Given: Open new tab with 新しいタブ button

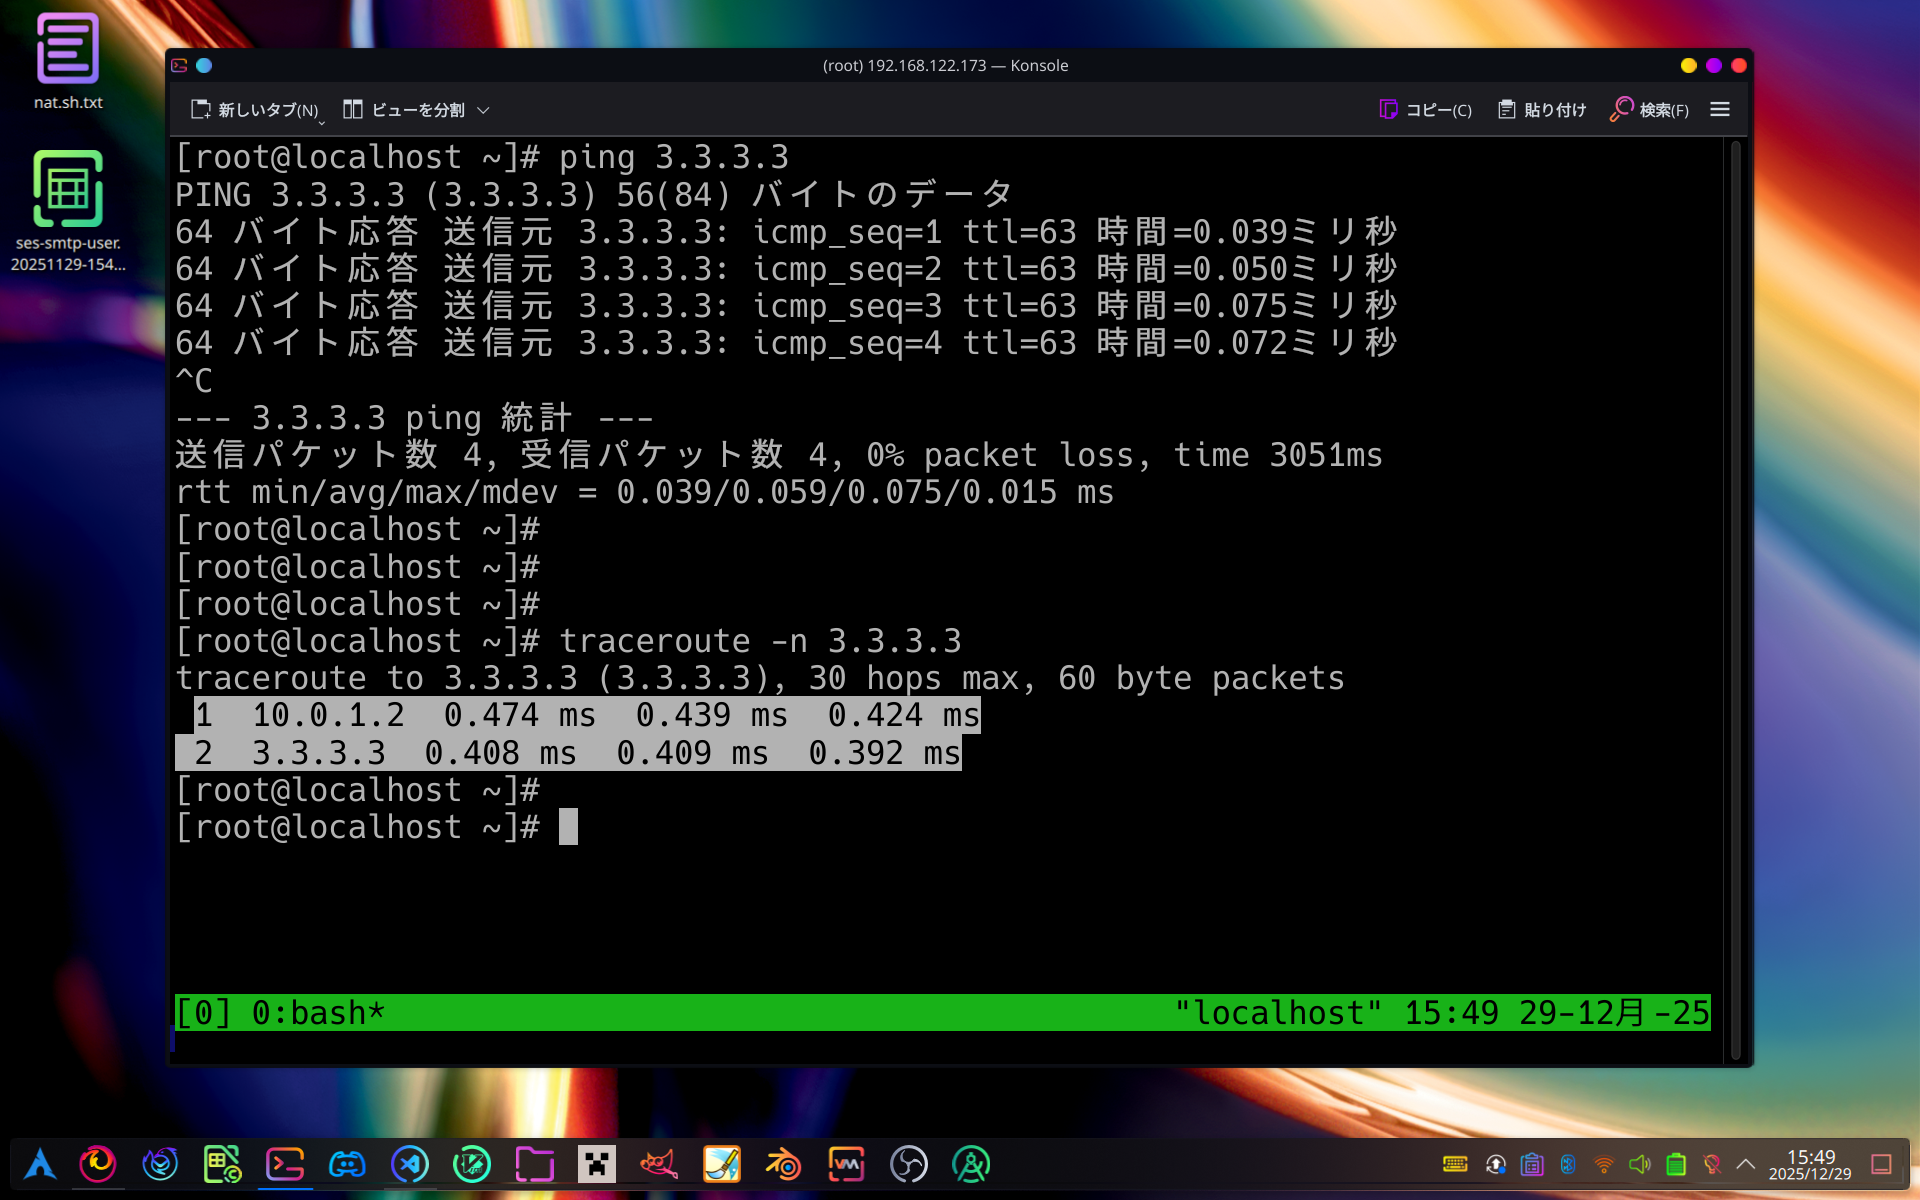Looking at the screenshot, I should pyautogui.click(x=255, y=110).
